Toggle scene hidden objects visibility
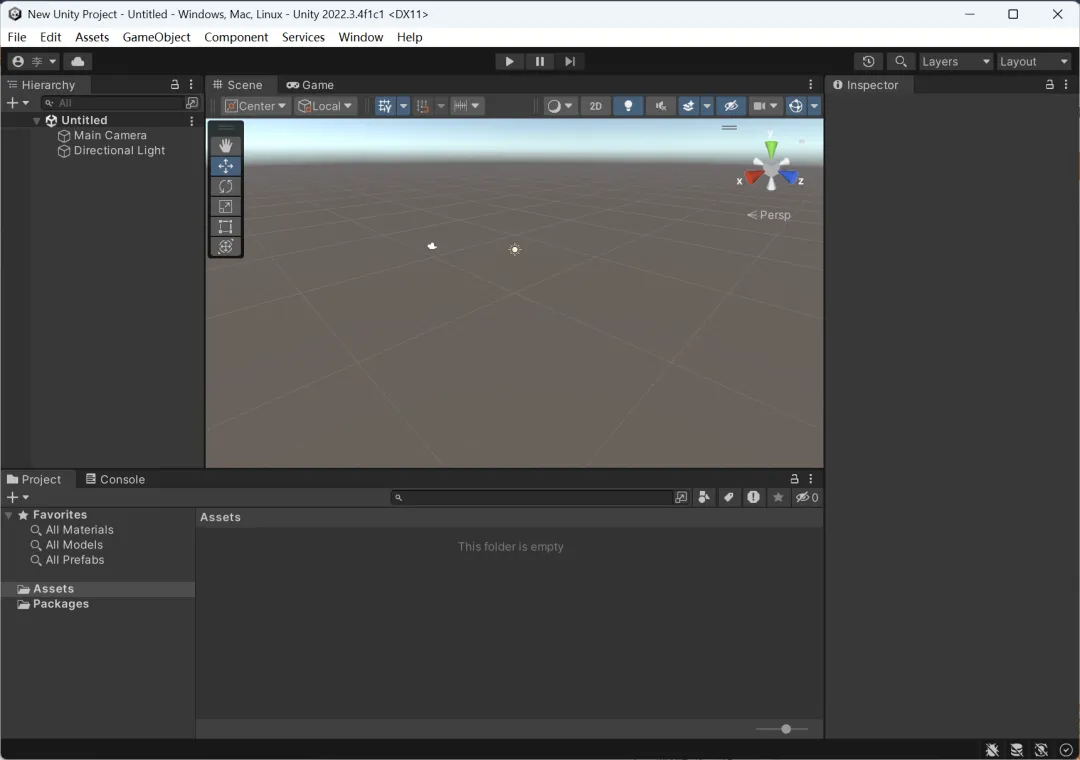Viewport: 1080px width, 760px height. click(x=731, y=106)
